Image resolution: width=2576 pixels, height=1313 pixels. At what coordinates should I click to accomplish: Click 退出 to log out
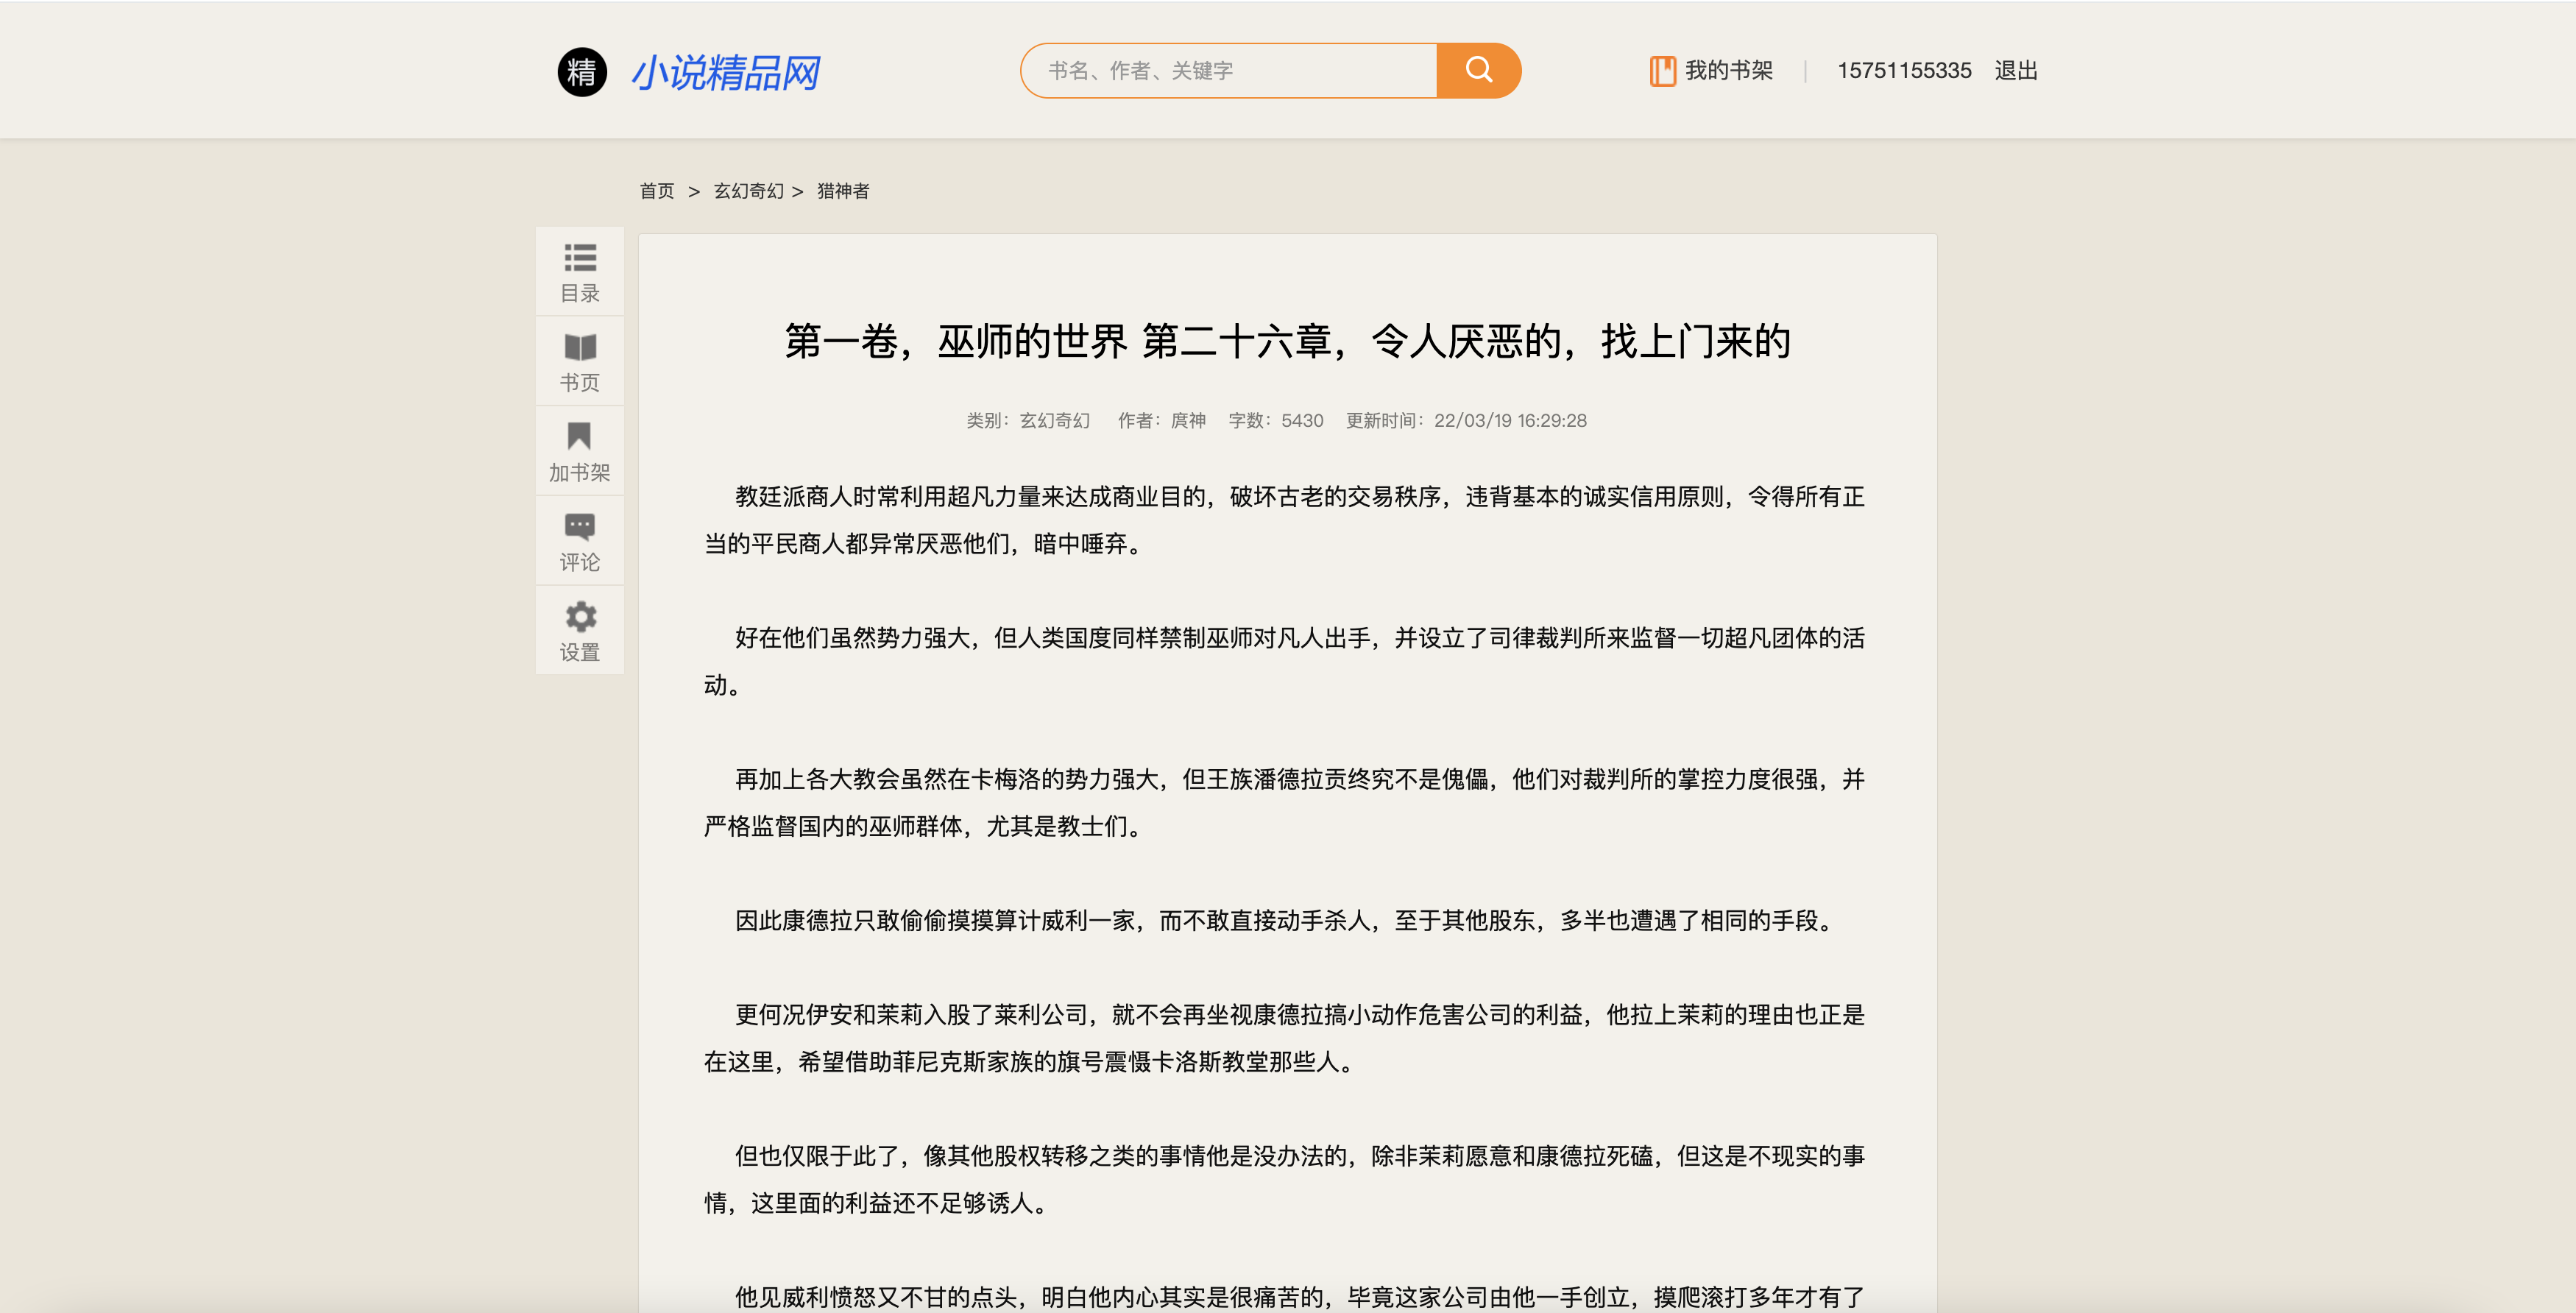pos(2015,71)
